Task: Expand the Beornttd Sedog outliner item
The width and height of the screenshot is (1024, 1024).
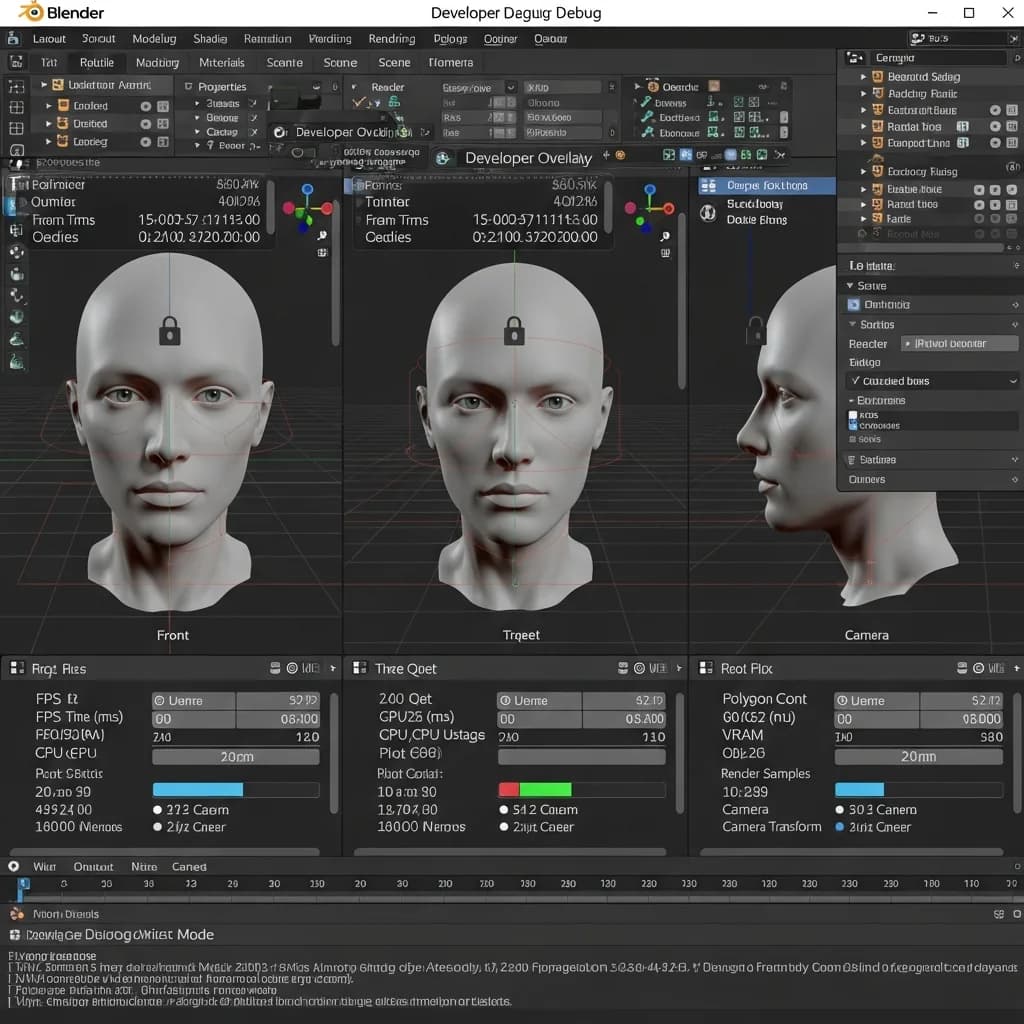Action: 863,77
